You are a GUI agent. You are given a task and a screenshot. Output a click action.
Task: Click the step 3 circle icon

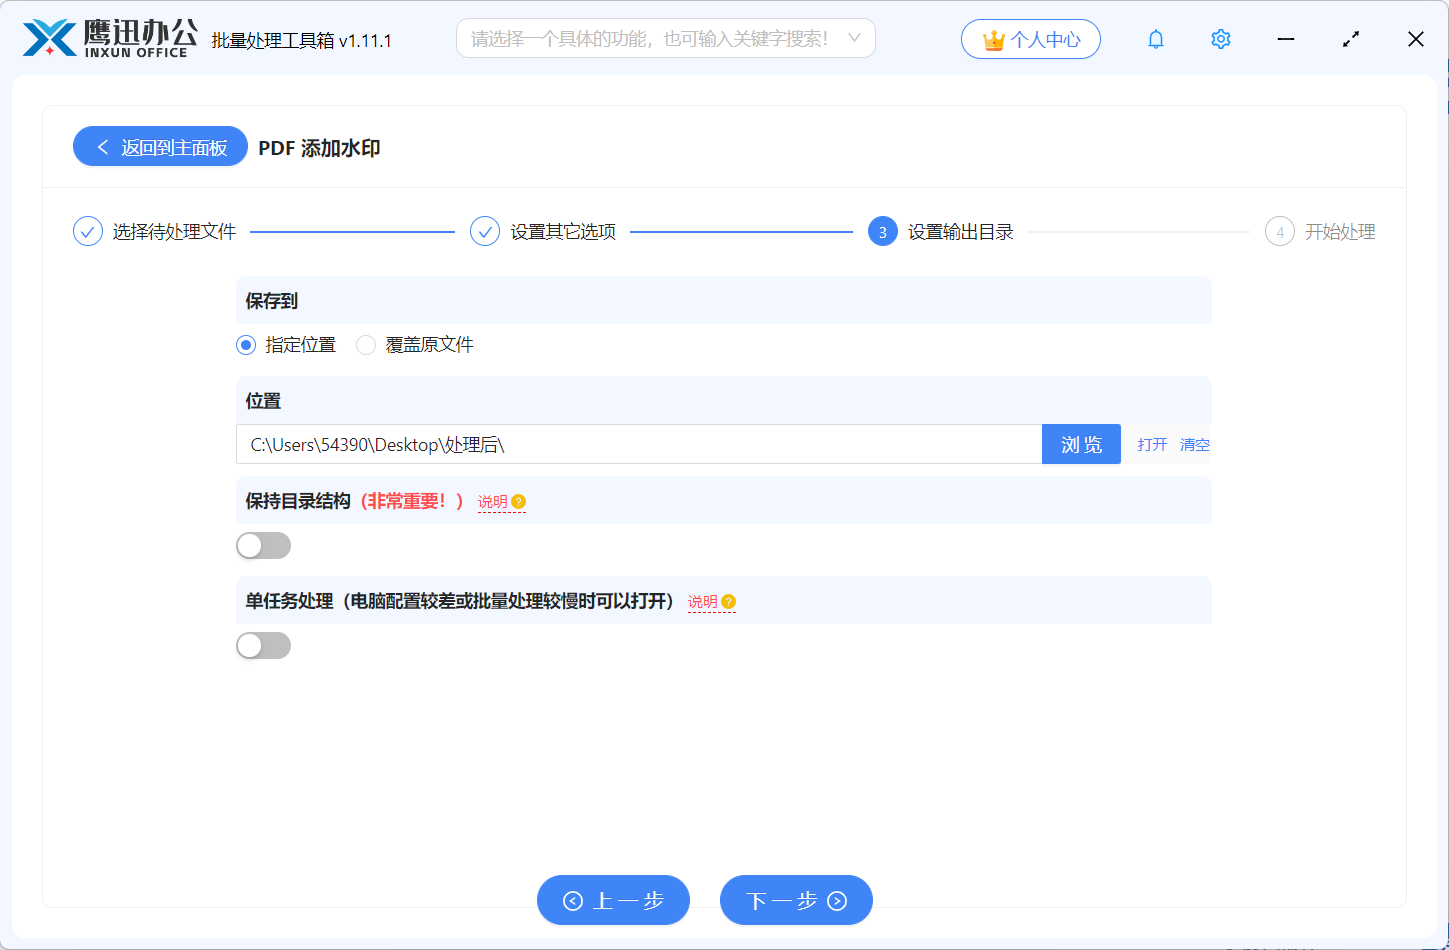coord(883,230)
